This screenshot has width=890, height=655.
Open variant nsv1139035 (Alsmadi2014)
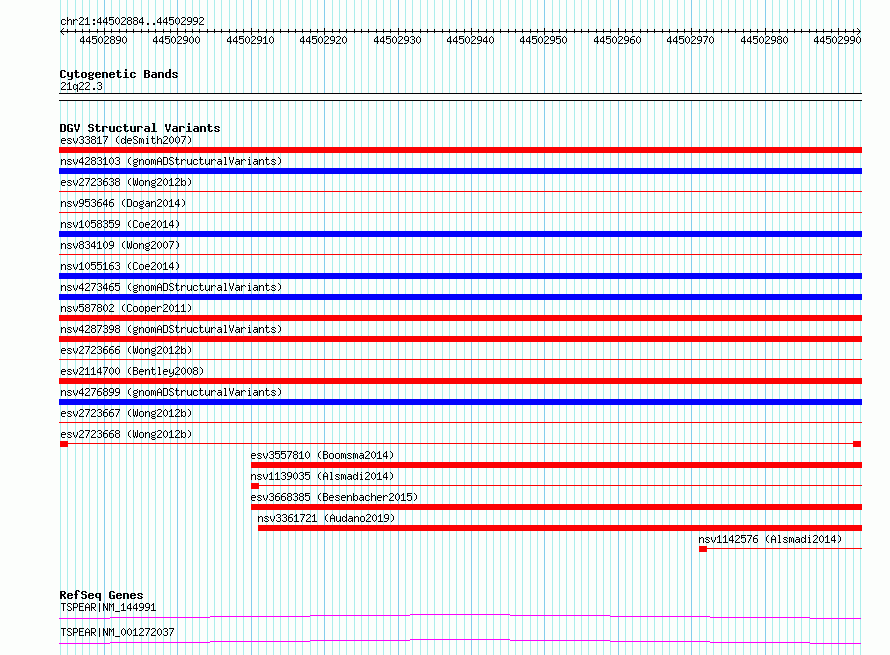point(322,476)
